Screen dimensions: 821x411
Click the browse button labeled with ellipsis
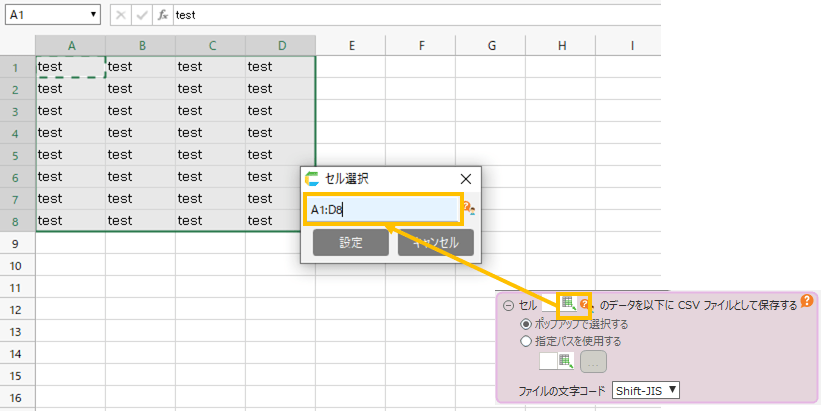click(x=593, y=361)
